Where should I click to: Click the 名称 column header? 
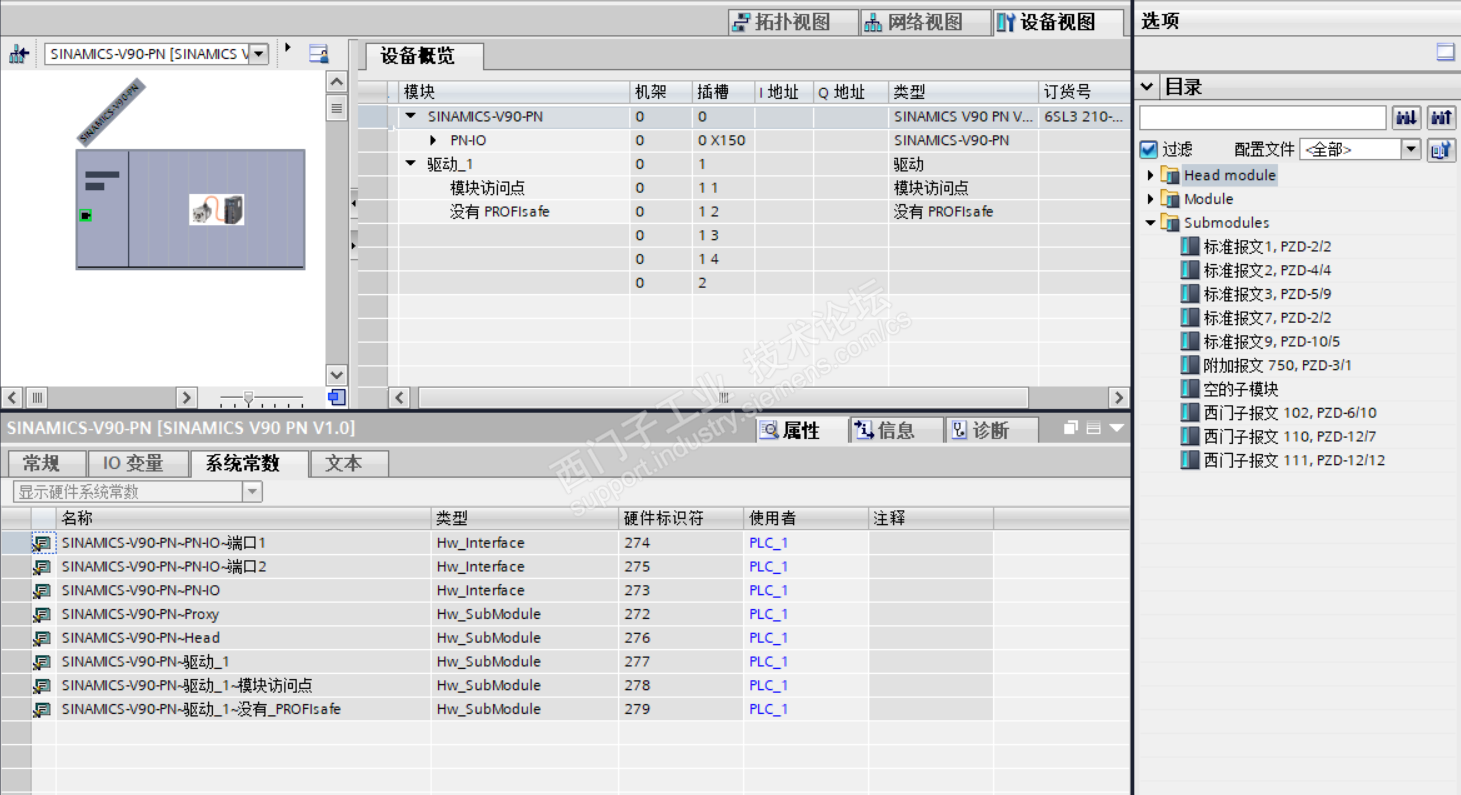[243, 518]
